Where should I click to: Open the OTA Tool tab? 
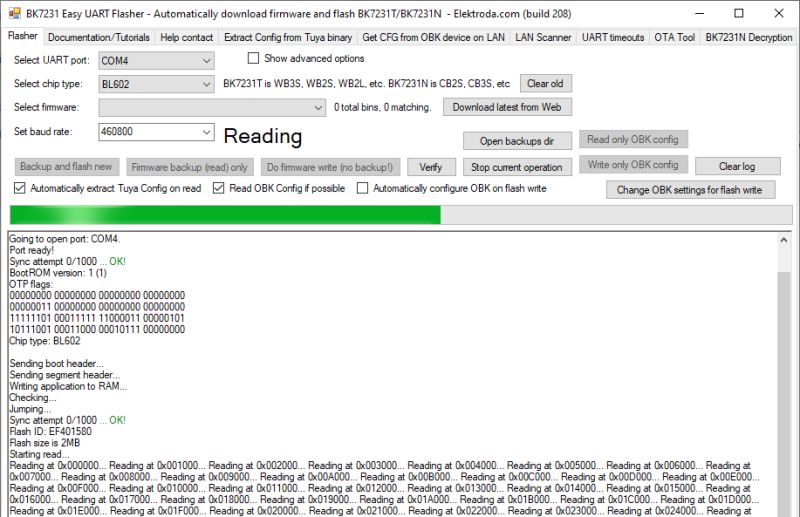coord(674,37)
